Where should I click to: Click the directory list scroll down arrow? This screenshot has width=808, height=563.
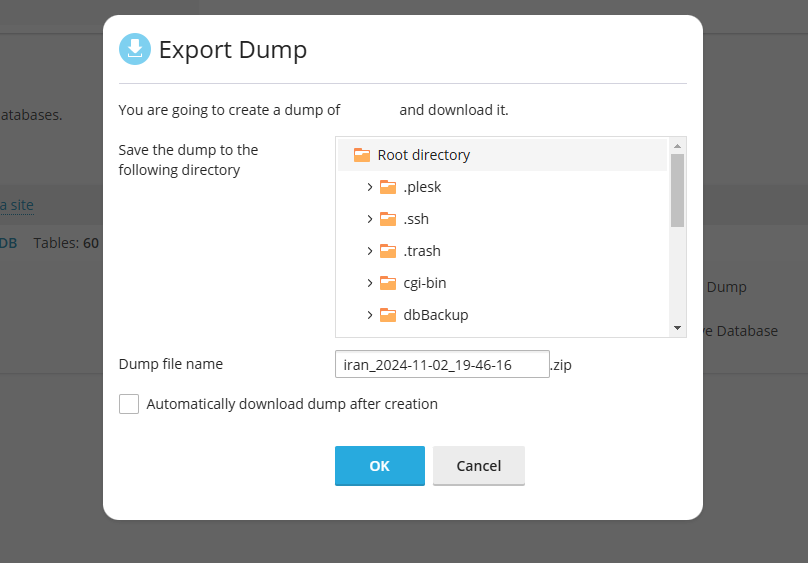tap(677, 328)
